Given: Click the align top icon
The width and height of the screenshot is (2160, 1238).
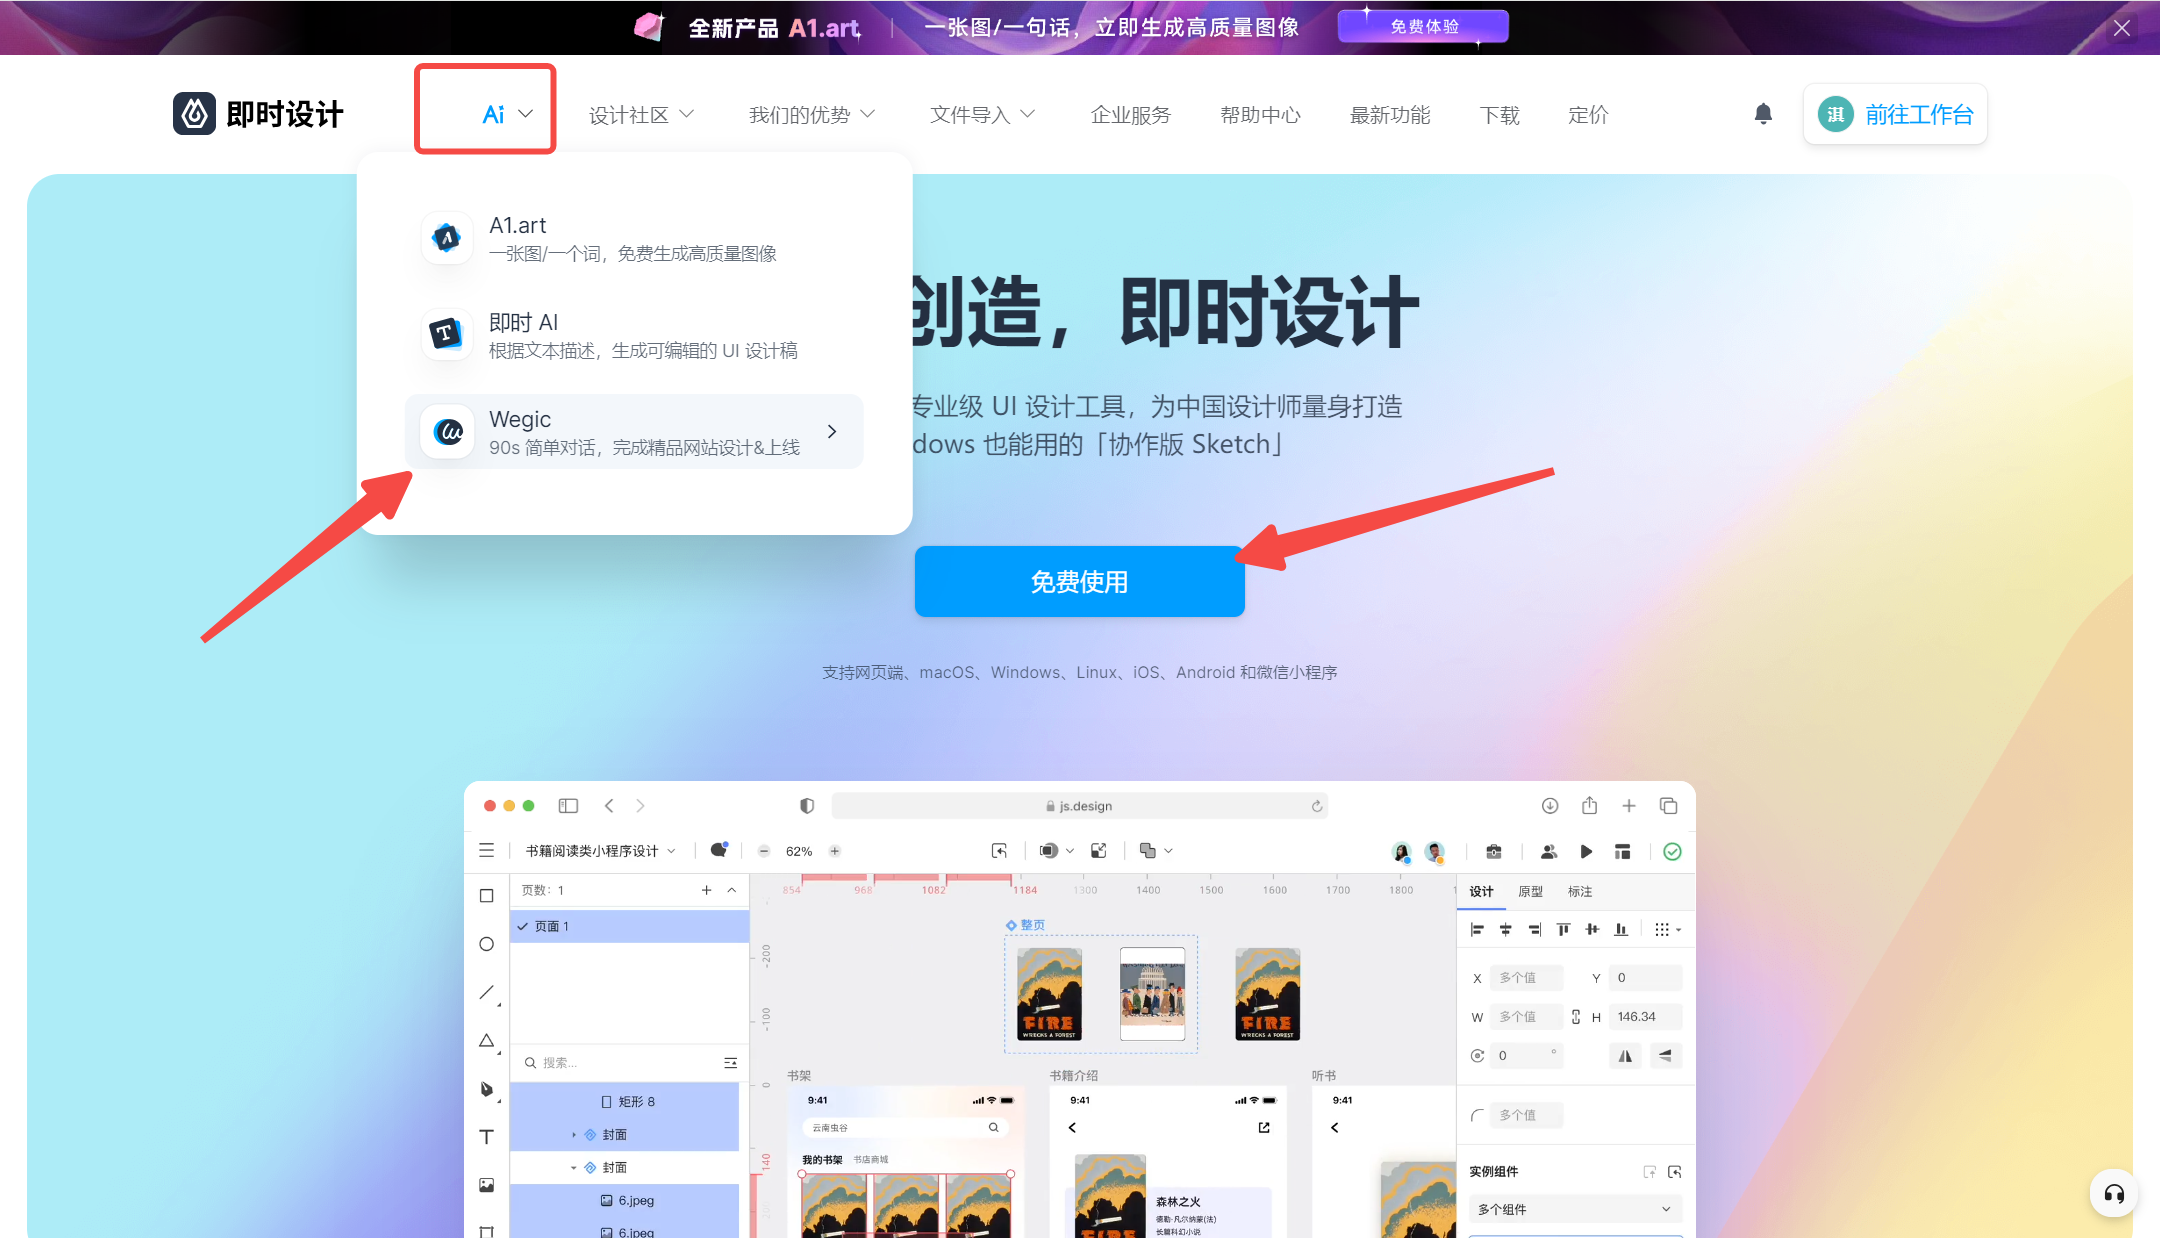Looking at the screenshot, I should (x=1563, y=930).
